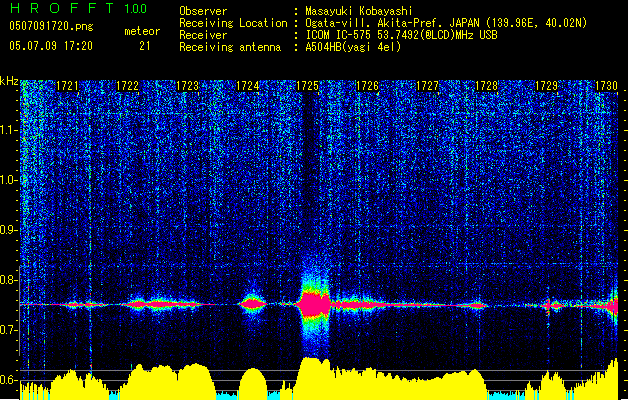Click the date stamp 05.07.09 17:20

click(x=51, y=46)
